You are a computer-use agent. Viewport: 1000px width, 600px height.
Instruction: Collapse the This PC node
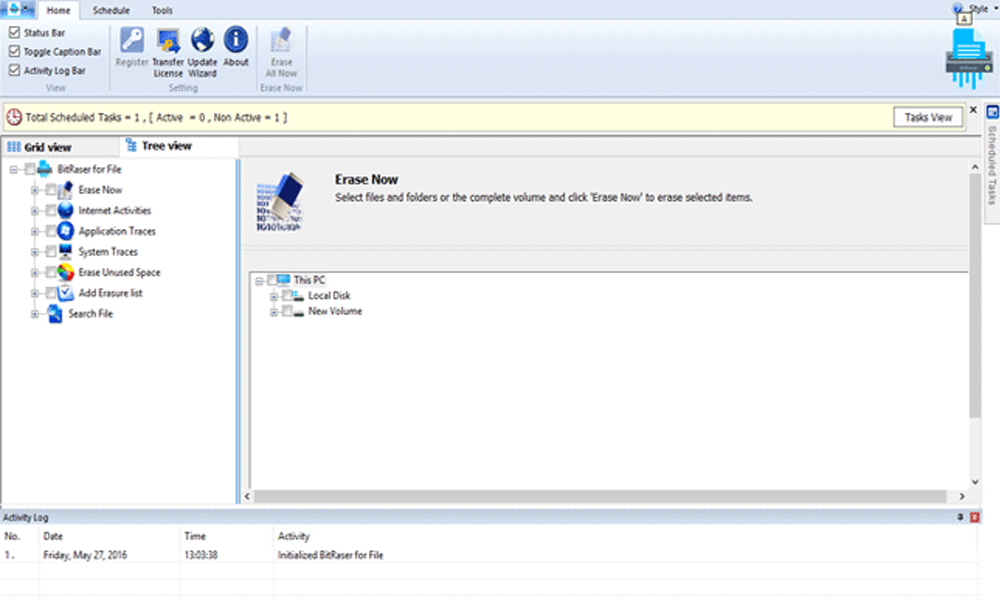point(259,281)
